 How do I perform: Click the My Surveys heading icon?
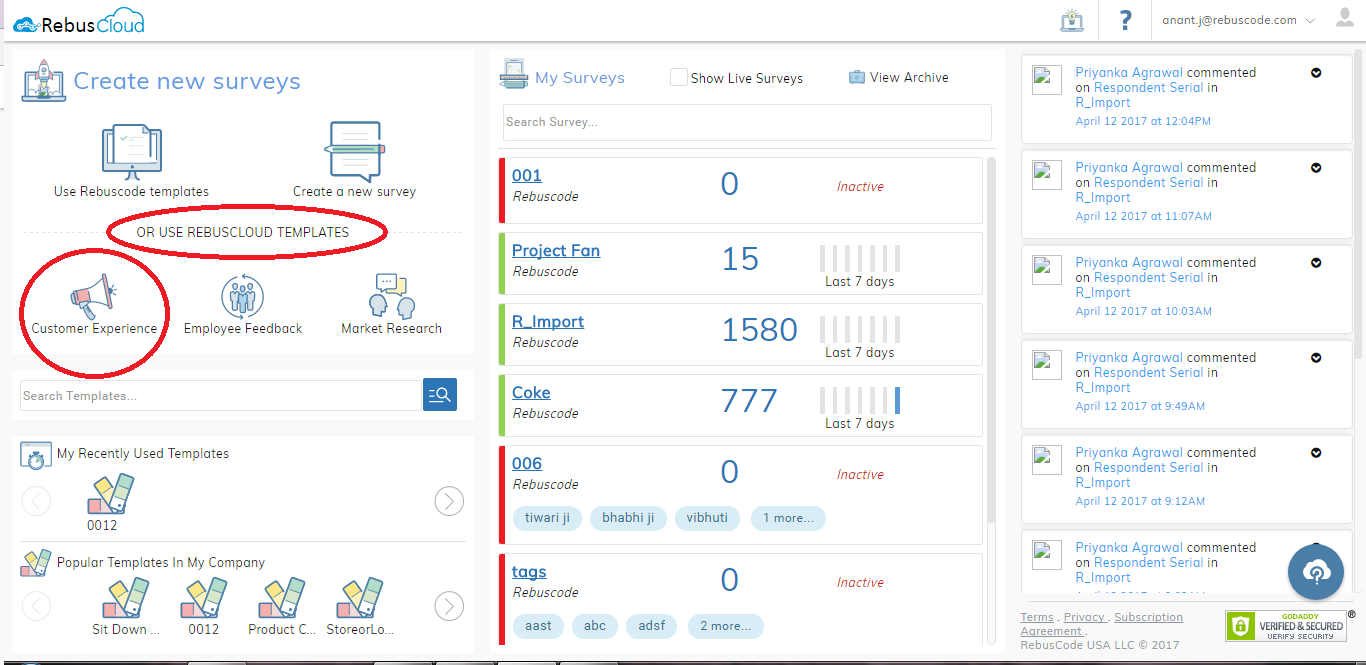click(x=514, y=76)
